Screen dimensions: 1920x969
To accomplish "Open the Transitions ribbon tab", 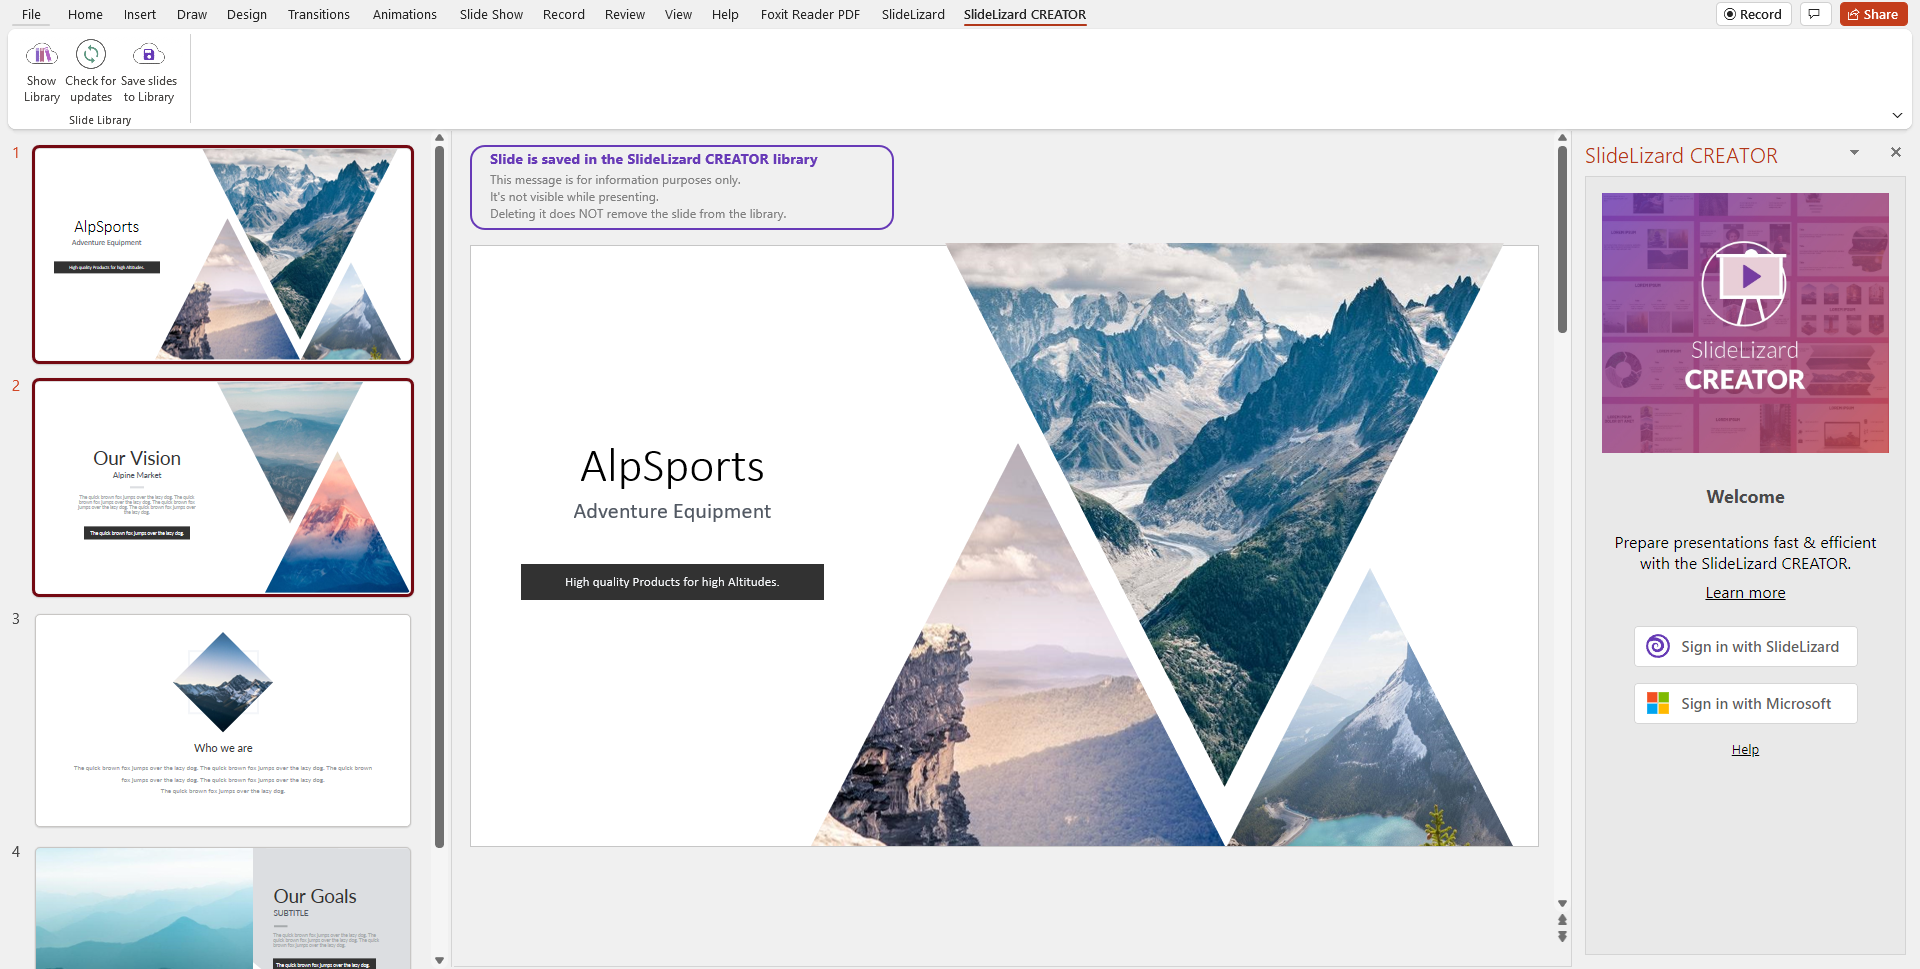I will [x=318, y=14].
